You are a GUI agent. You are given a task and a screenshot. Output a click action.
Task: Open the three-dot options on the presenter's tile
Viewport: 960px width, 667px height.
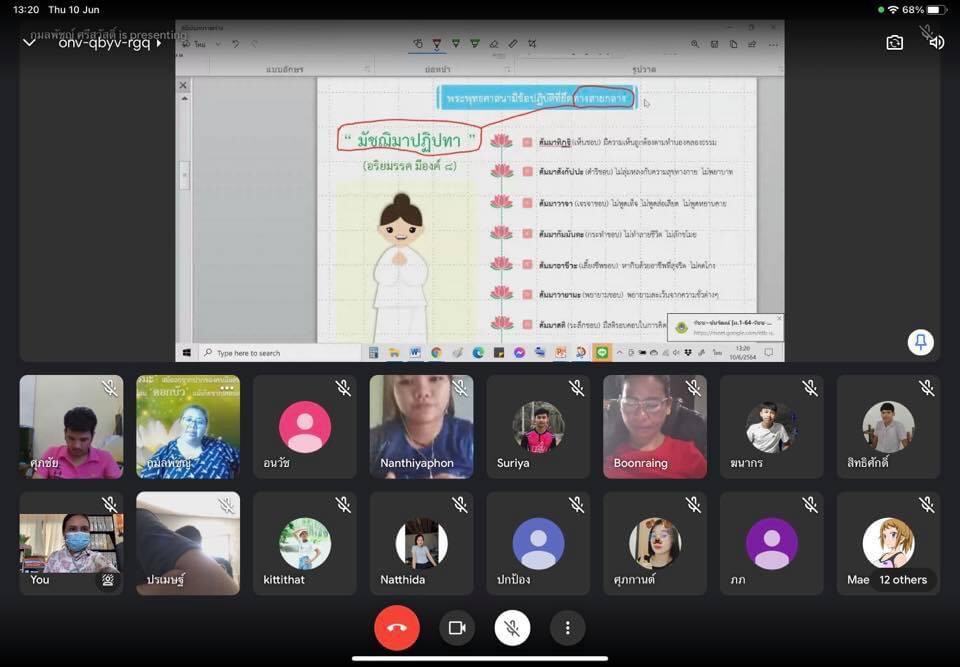[225, 389]
